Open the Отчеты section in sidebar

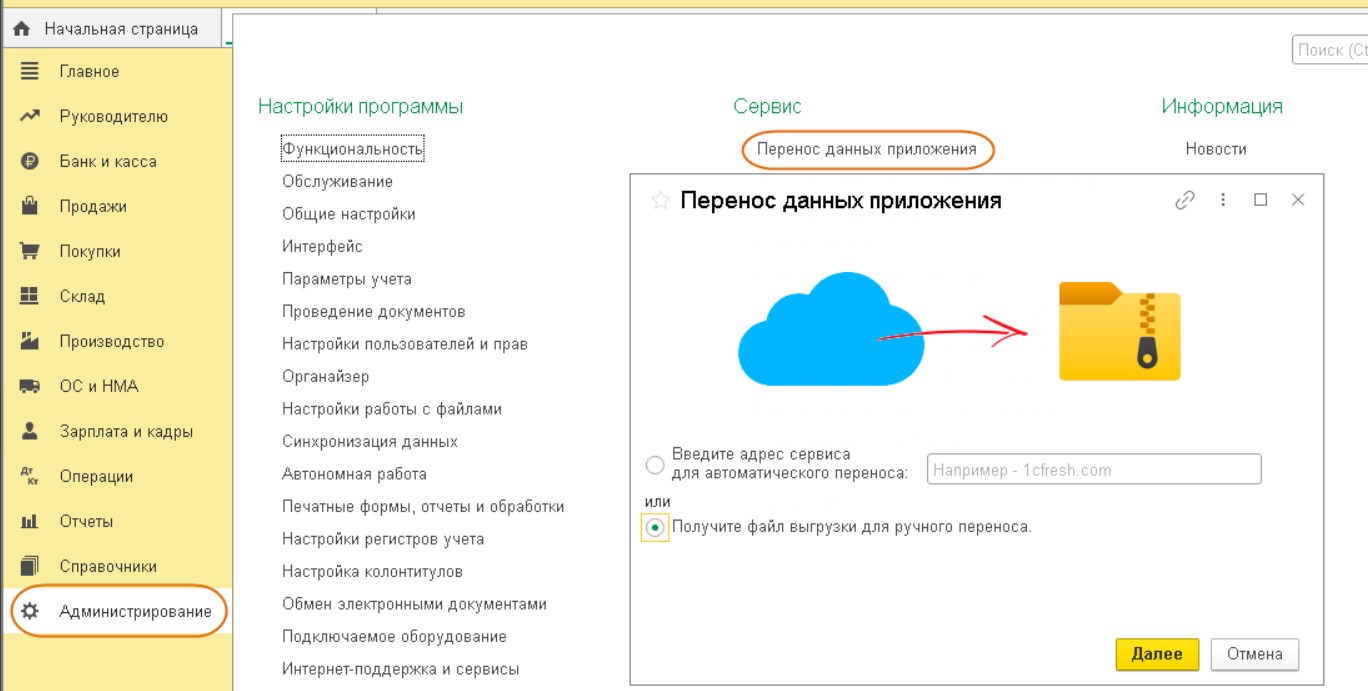(x=86, y=521)
